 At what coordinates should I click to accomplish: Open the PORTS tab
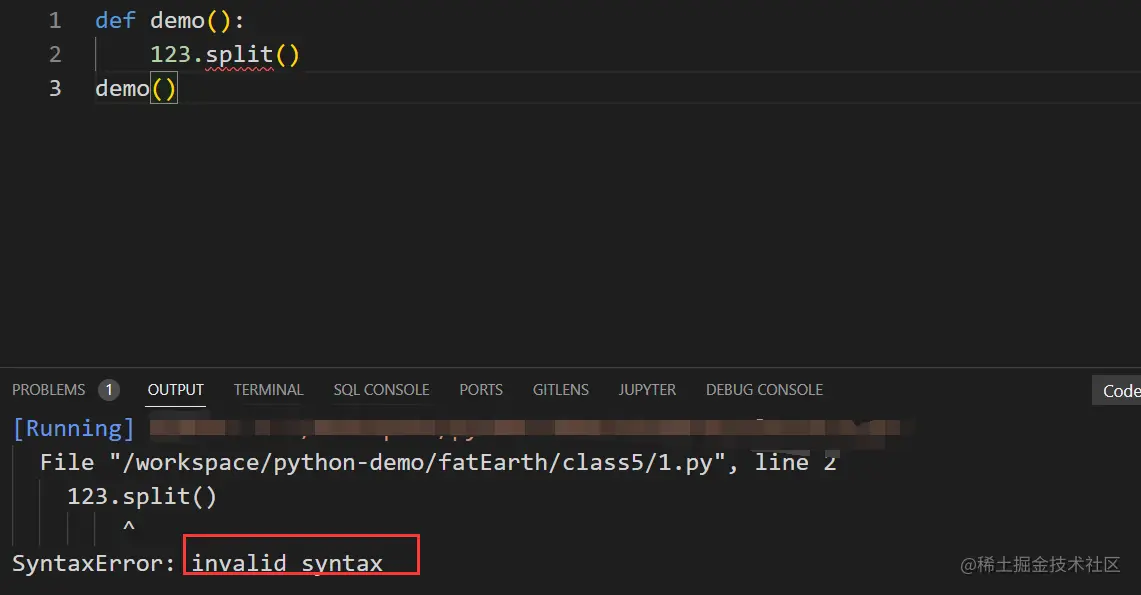tap(481, 390)
